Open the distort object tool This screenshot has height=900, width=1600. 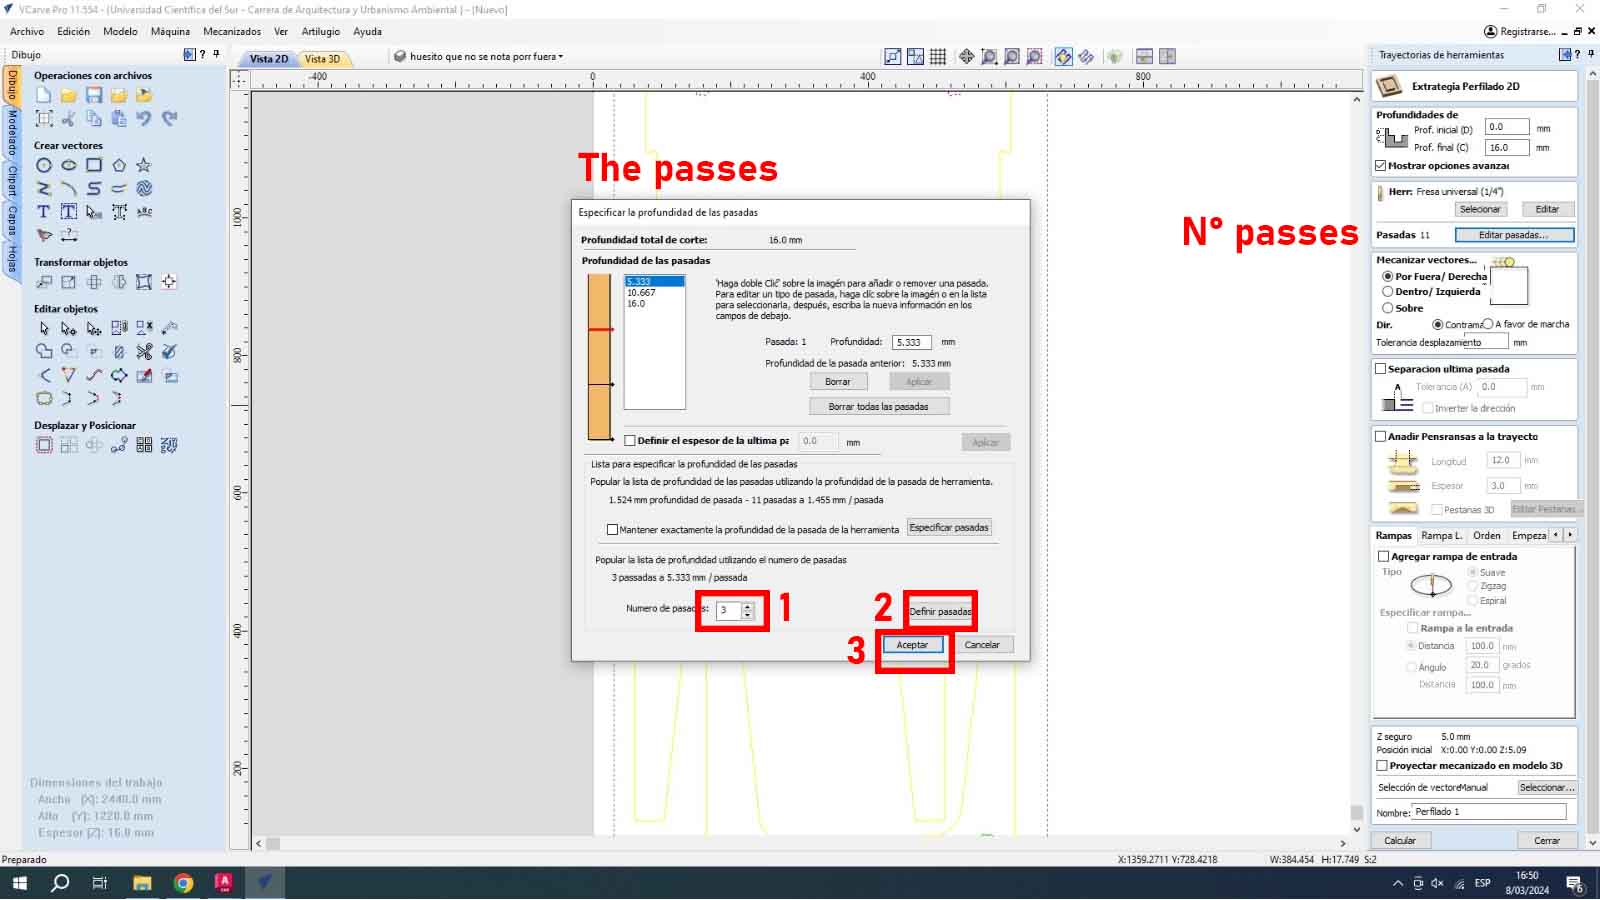[144, 282]
